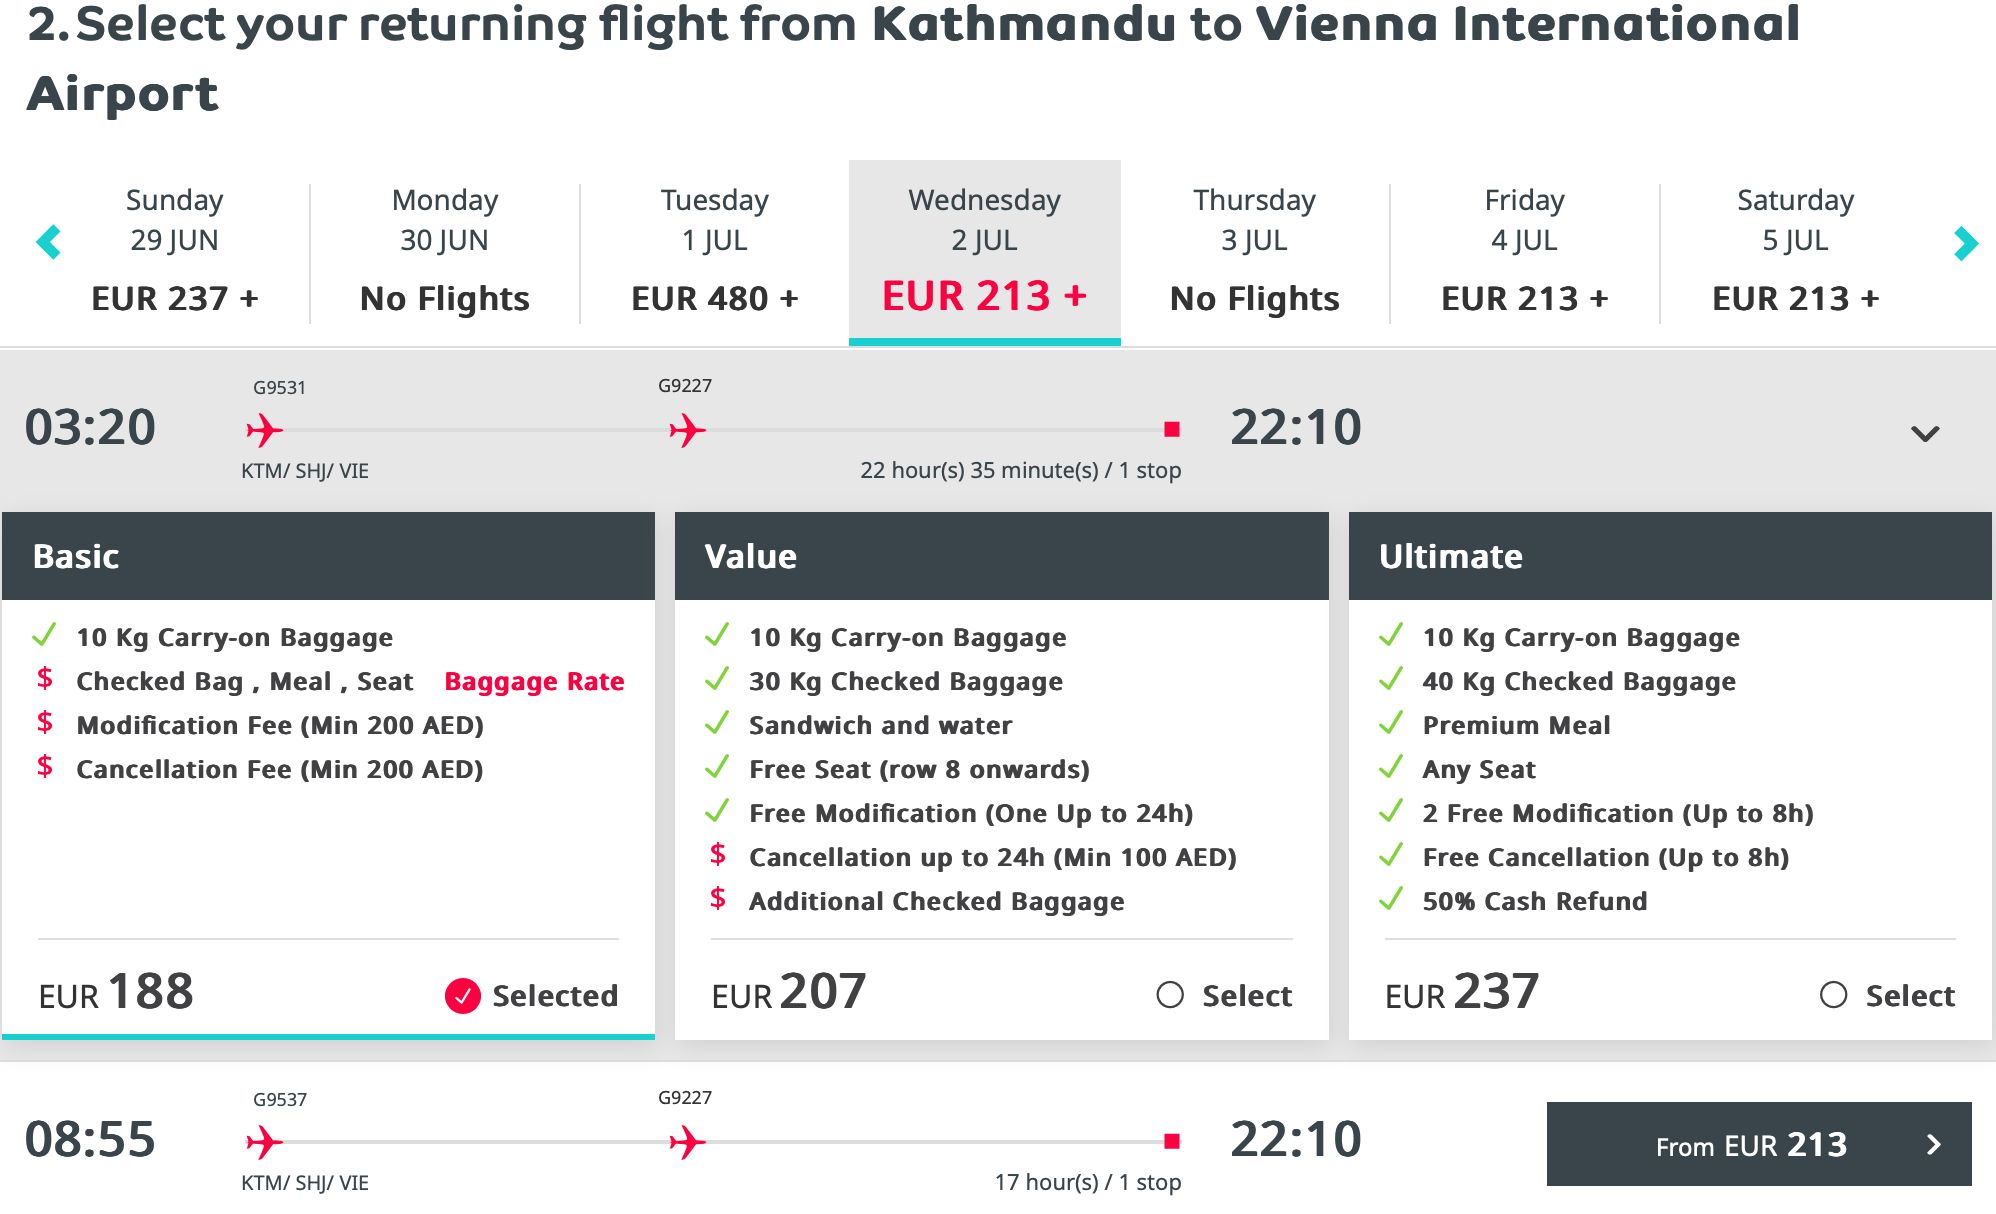
Task: Collapse the 03:20 flight details chevron
Action: pos(1925,434)
